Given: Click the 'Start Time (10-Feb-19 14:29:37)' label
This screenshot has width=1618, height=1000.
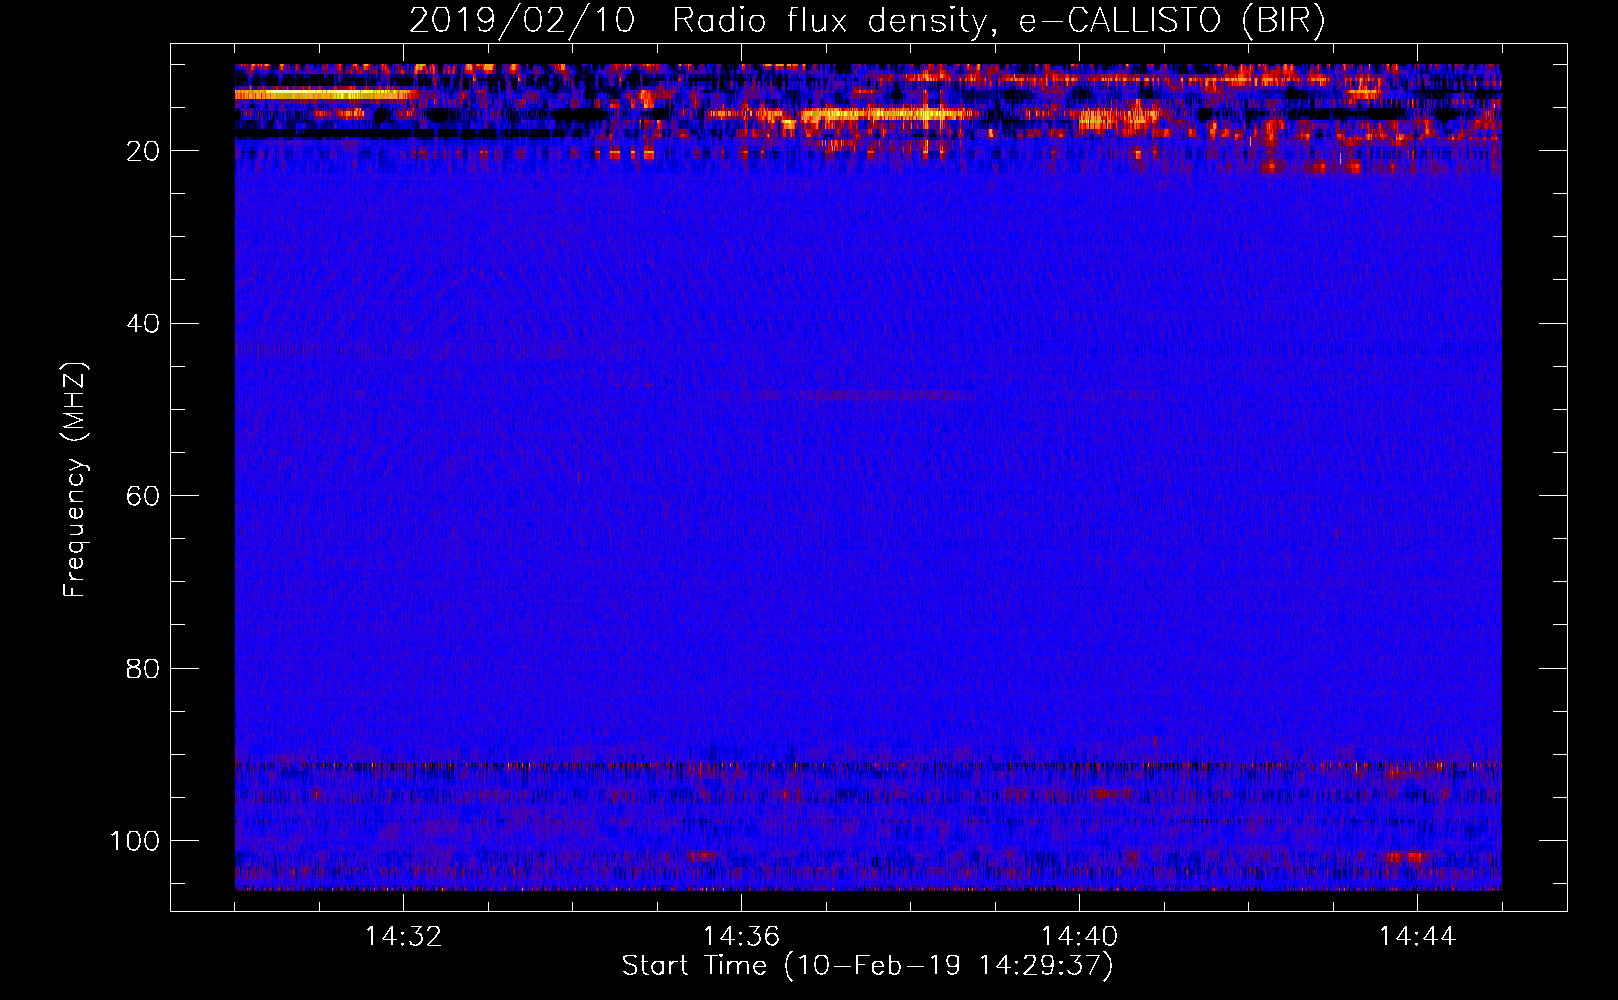Looking at the screenshot, I should [x=867, y=966].
